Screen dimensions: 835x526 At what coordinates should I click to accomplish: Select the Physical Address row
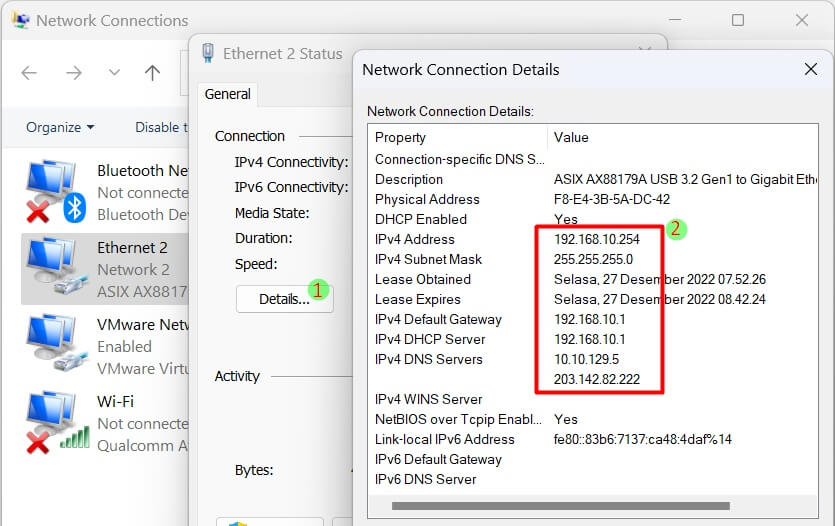[x=427, y=199]
